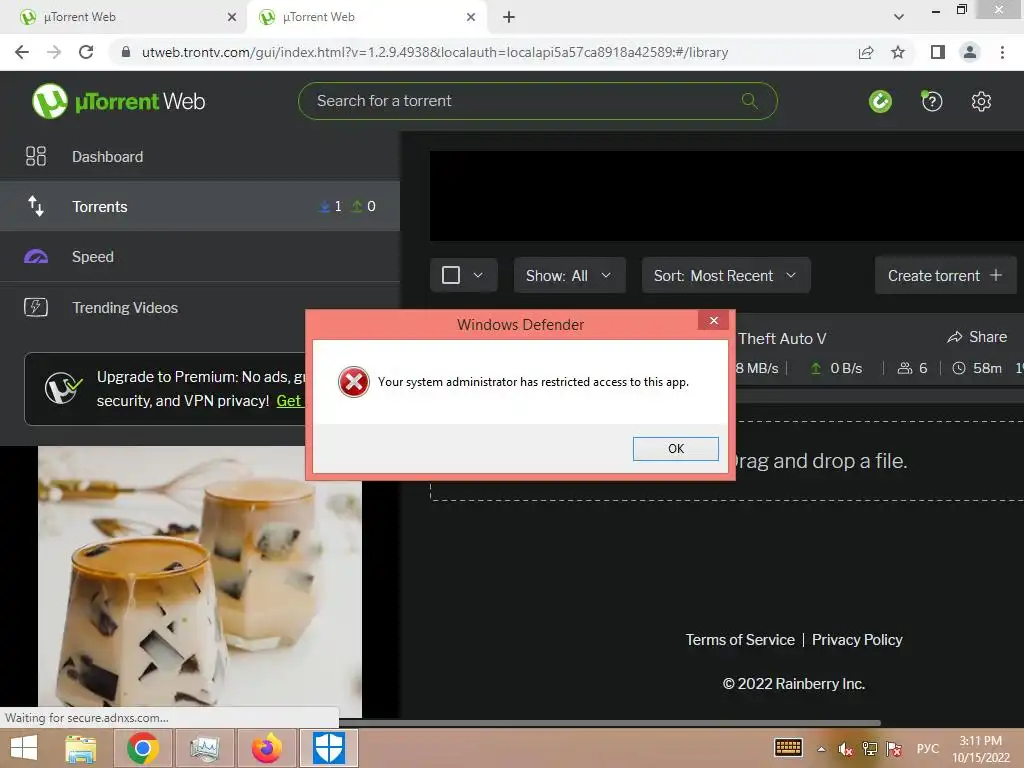The width and height of the screenshot is (1024, 768).
Task: Open the Dashboard grid icon
Action: point(36,156)
